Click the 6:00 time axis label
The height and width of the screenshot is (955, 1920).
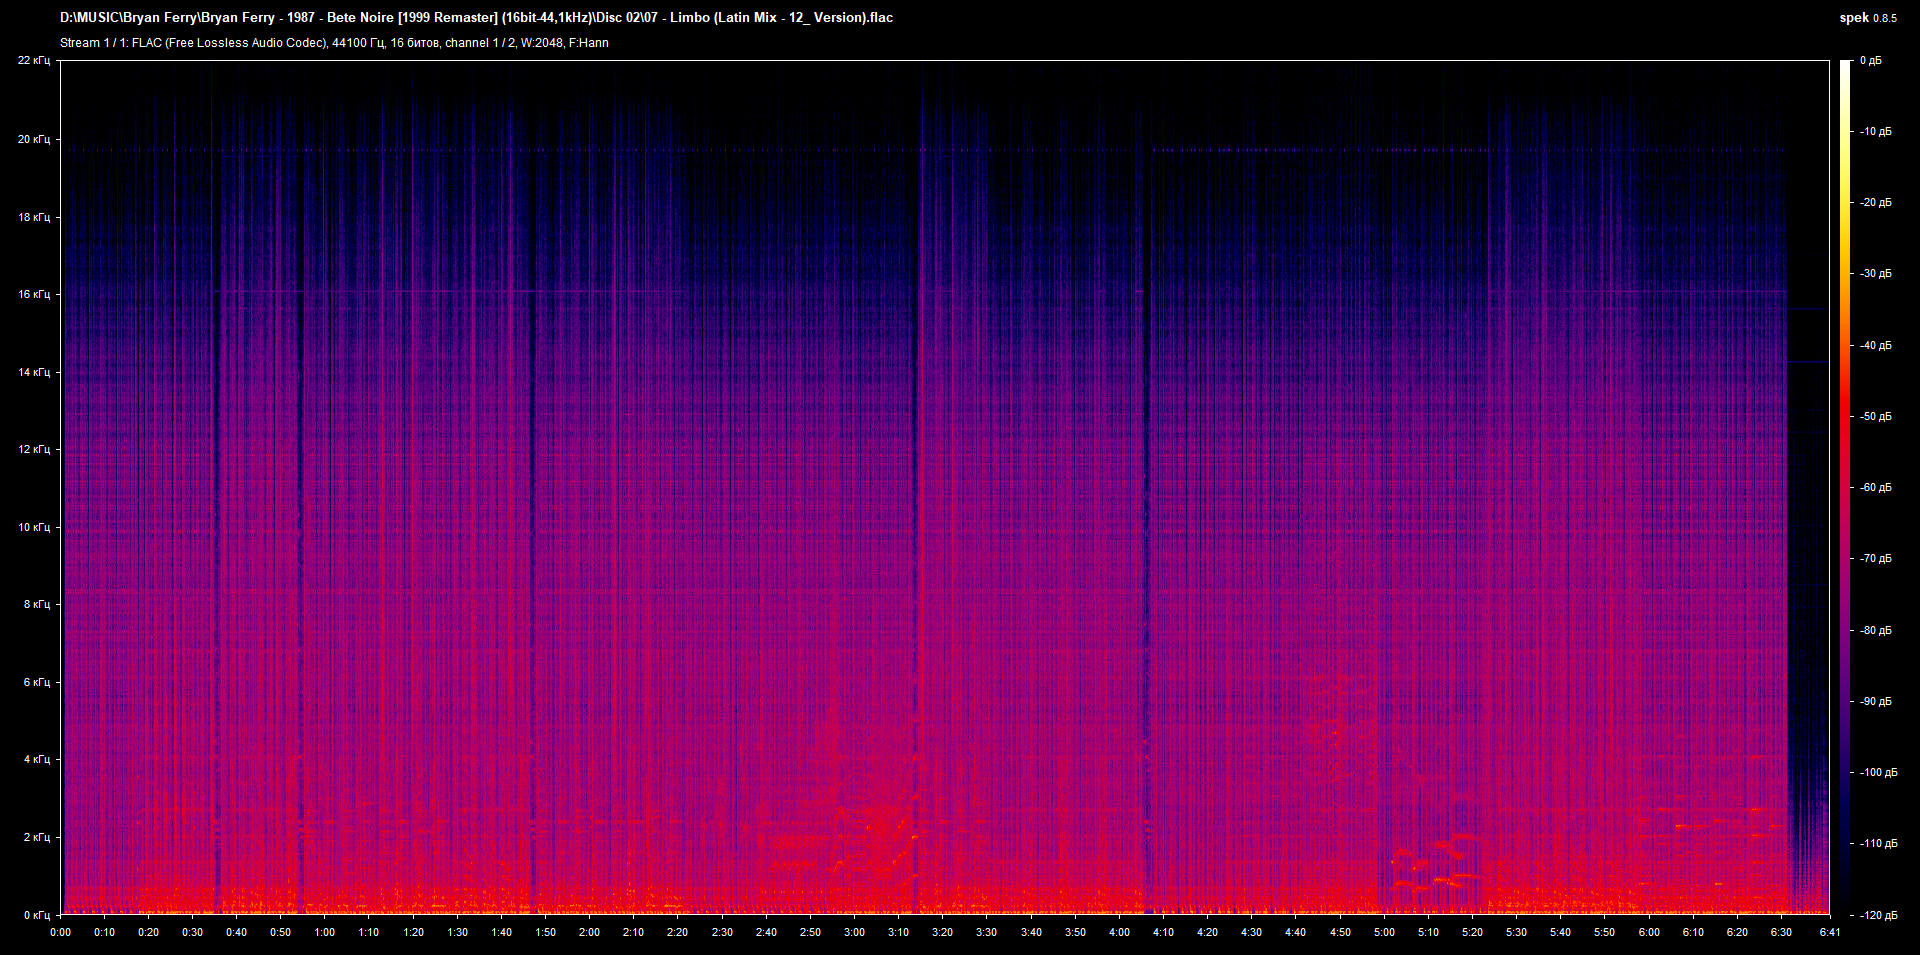pyautogui.click(x=1649, y=933)
